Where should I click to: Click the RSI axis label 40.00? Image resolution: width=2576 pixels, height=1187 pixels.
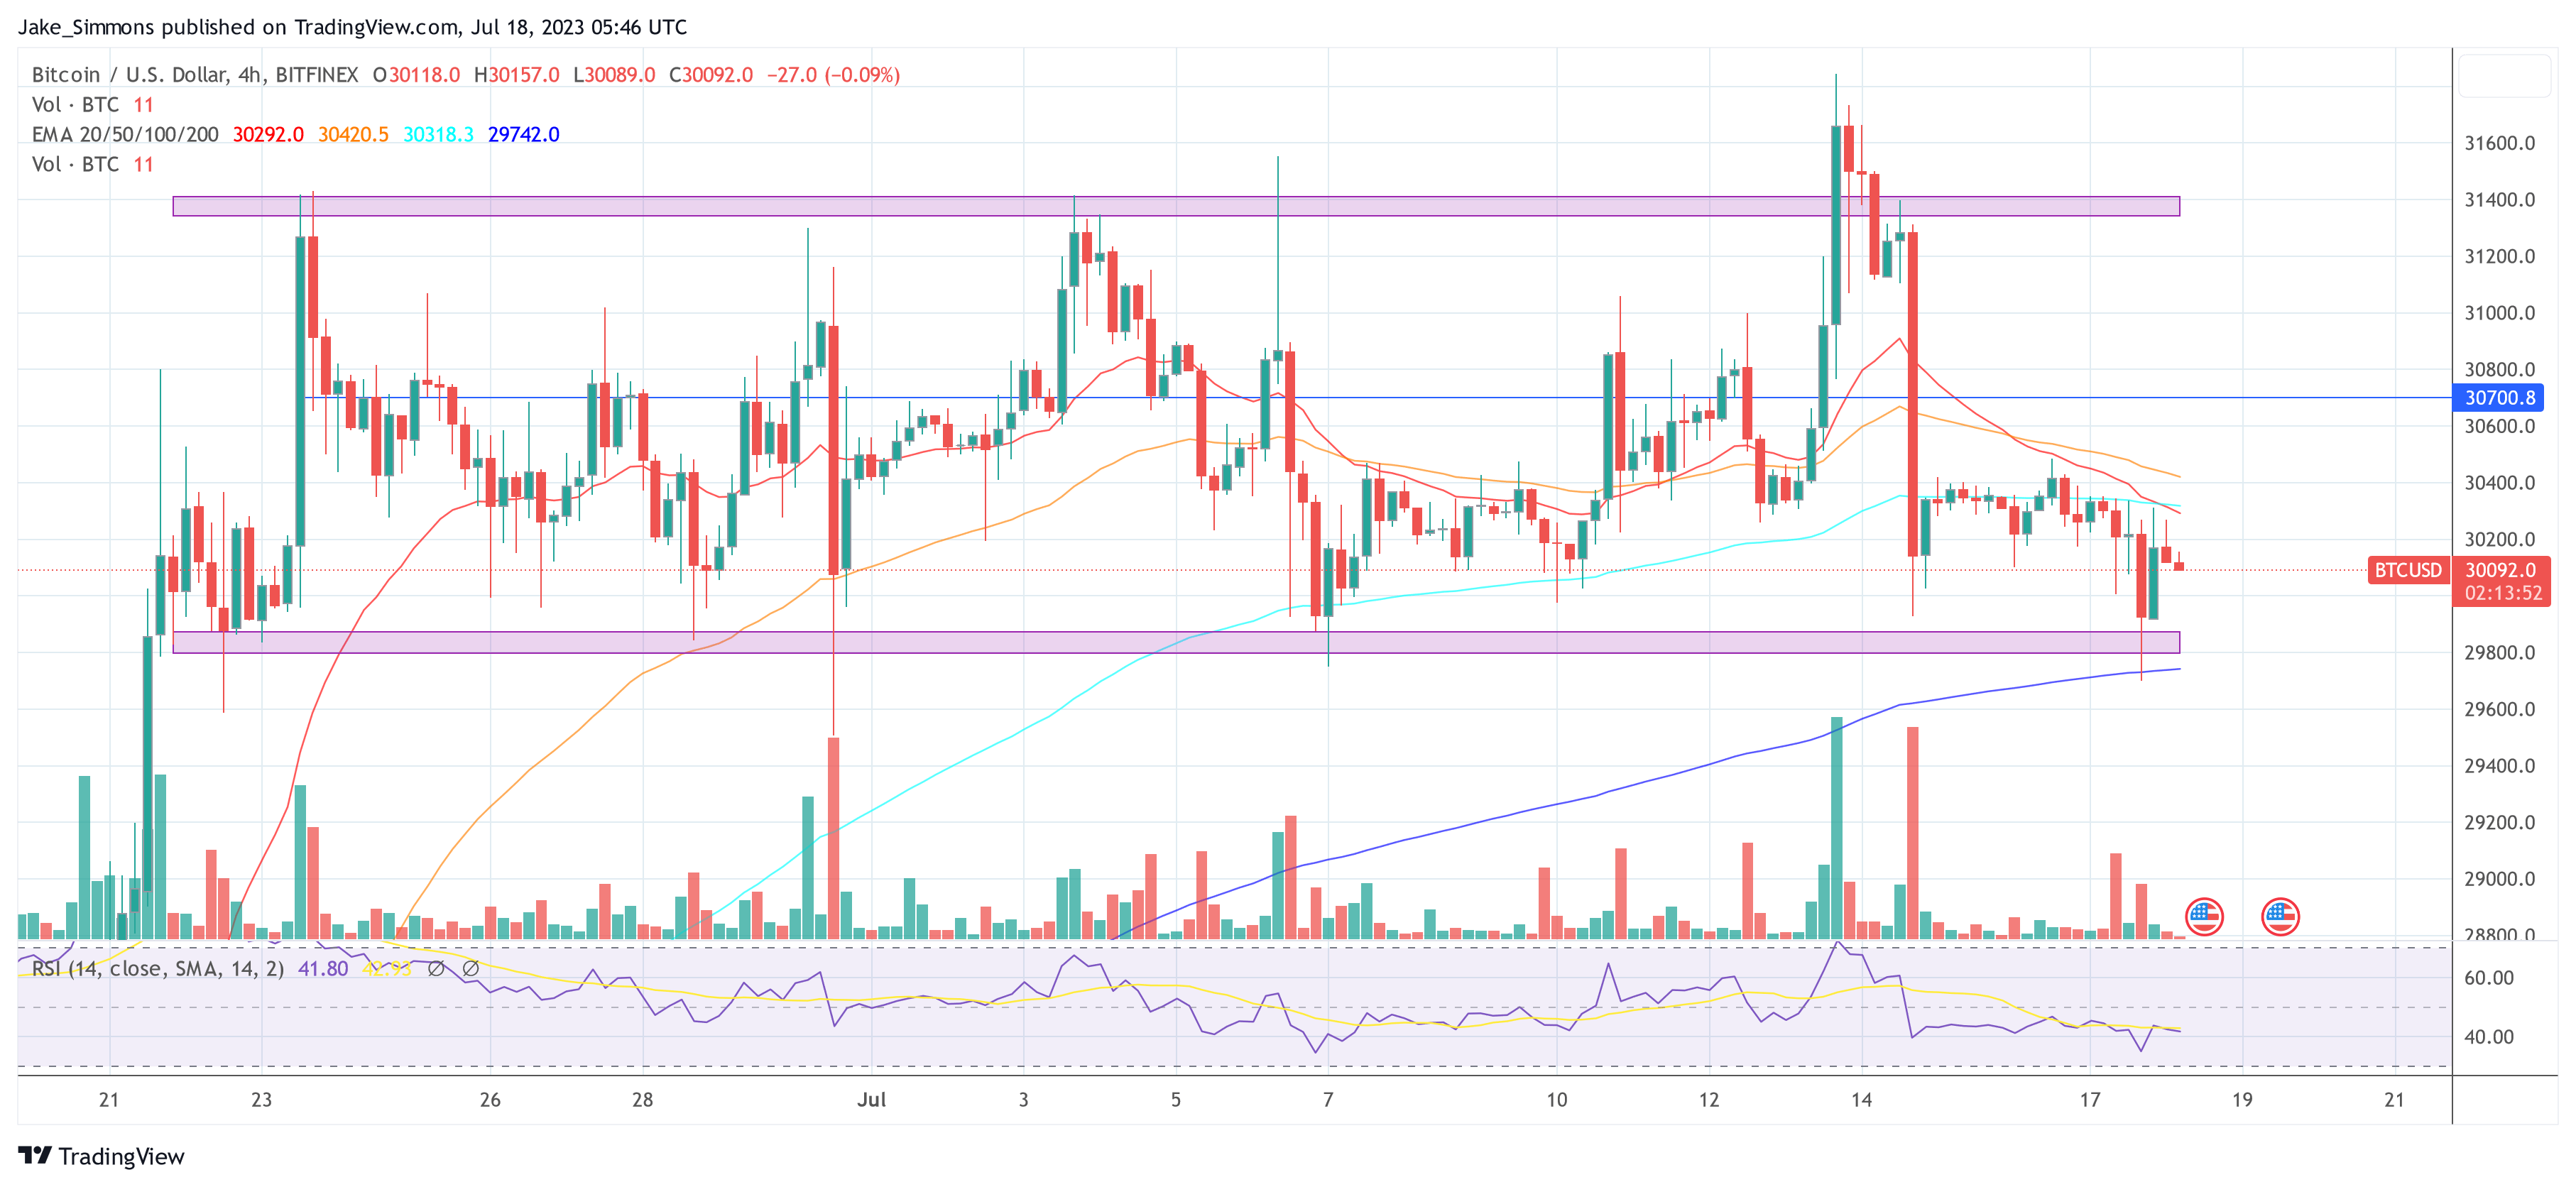(2488, 1037)
